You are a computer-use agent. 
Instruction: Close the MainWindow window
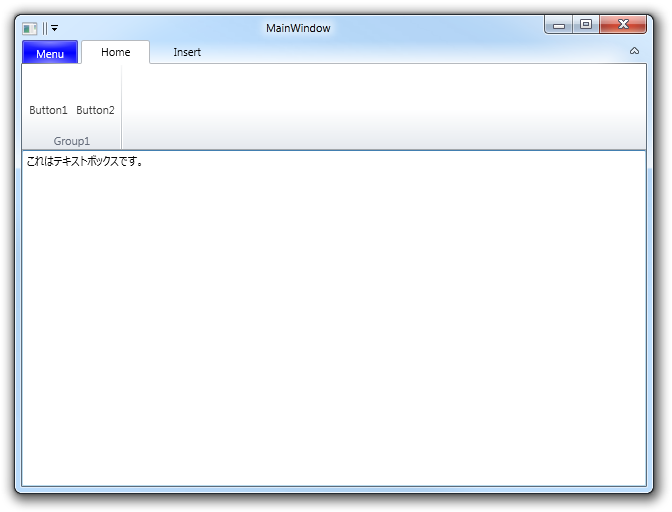click(x=623, y=25)
